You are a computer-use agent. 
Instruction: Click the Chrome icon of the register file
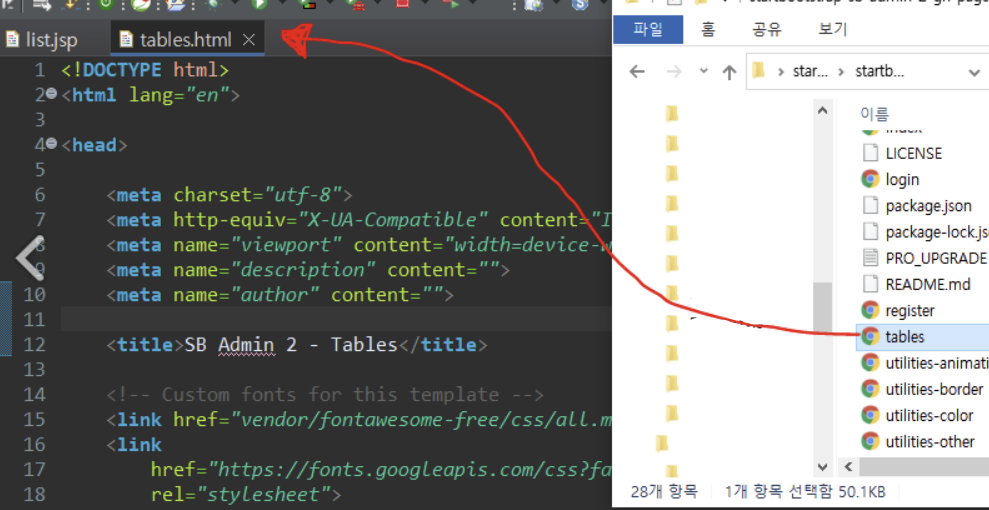click(870, 310)
